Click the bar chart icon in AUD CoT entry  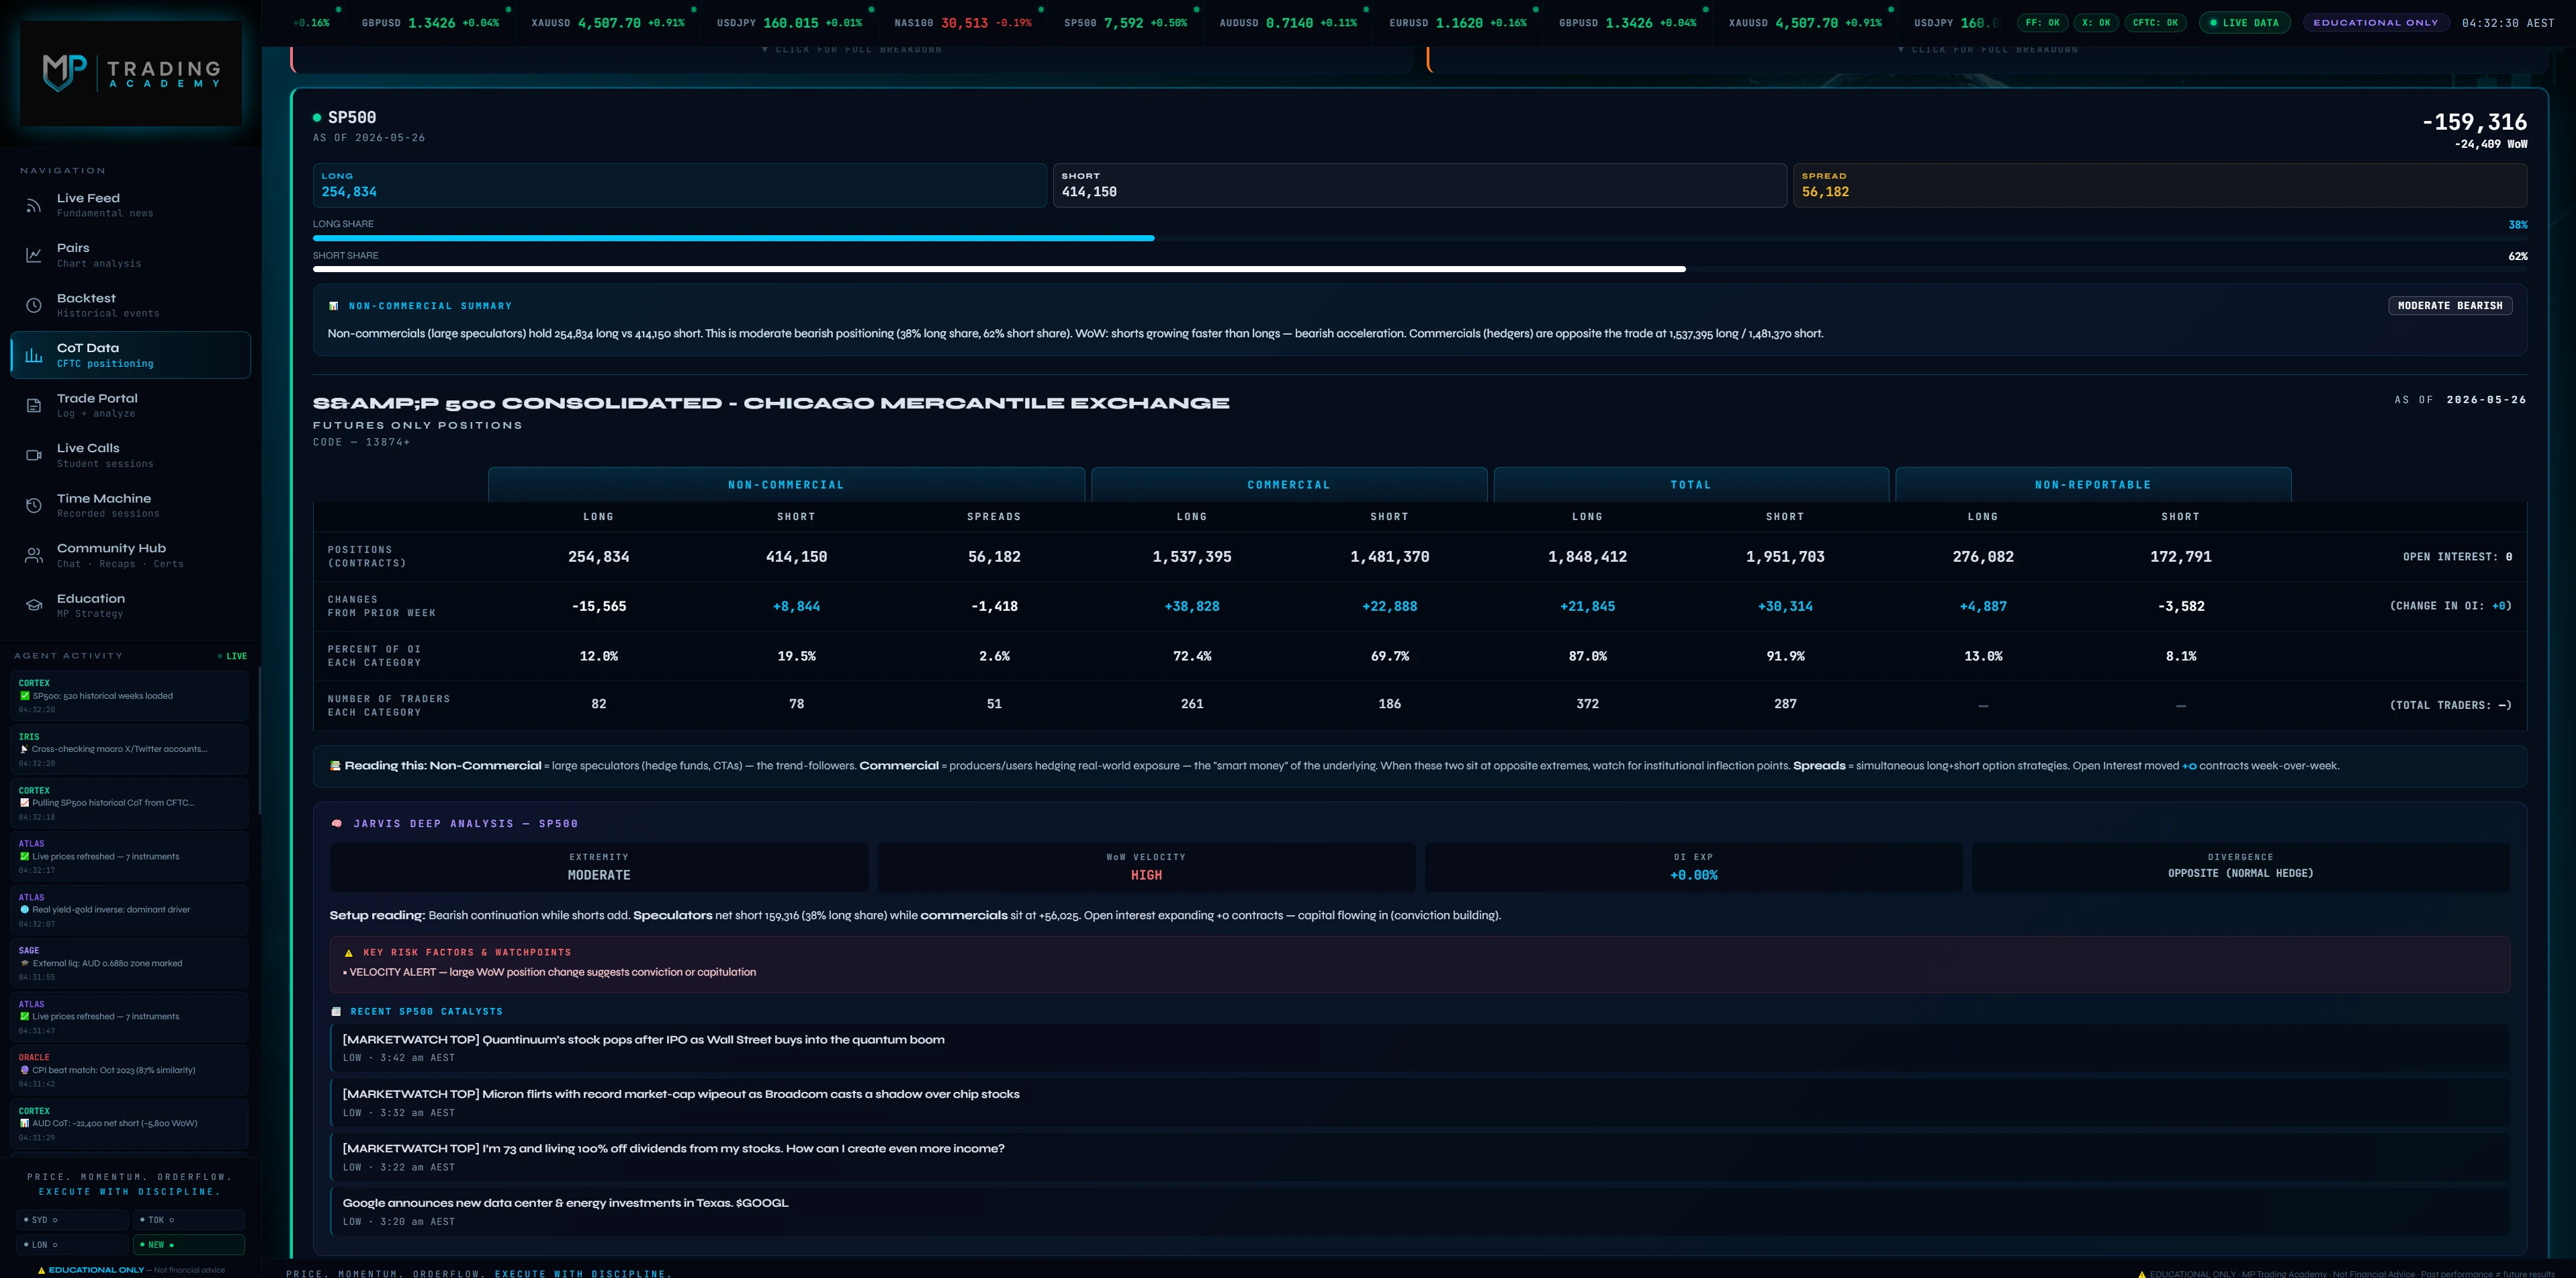tap(25, 1123)
